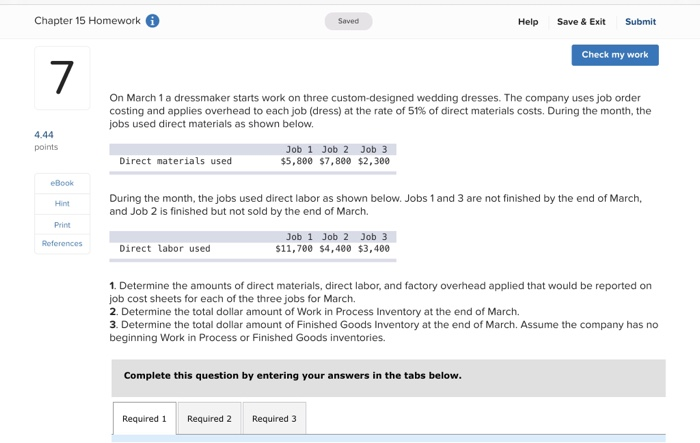Click Save & Exit
The height and width of the screenshot is (443, 700).
tap(581, 21)
